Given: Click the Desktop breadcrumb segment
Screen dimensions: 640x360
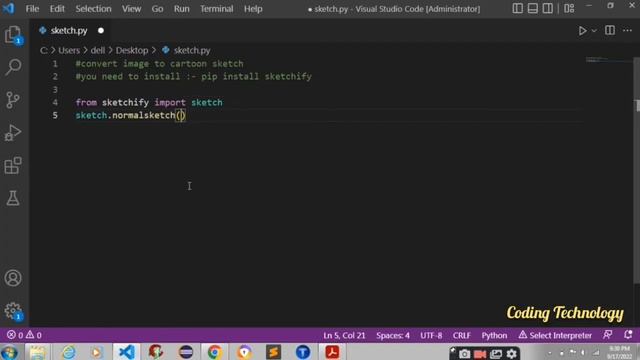Looking at the screenshot, I should tap(132, 50).
